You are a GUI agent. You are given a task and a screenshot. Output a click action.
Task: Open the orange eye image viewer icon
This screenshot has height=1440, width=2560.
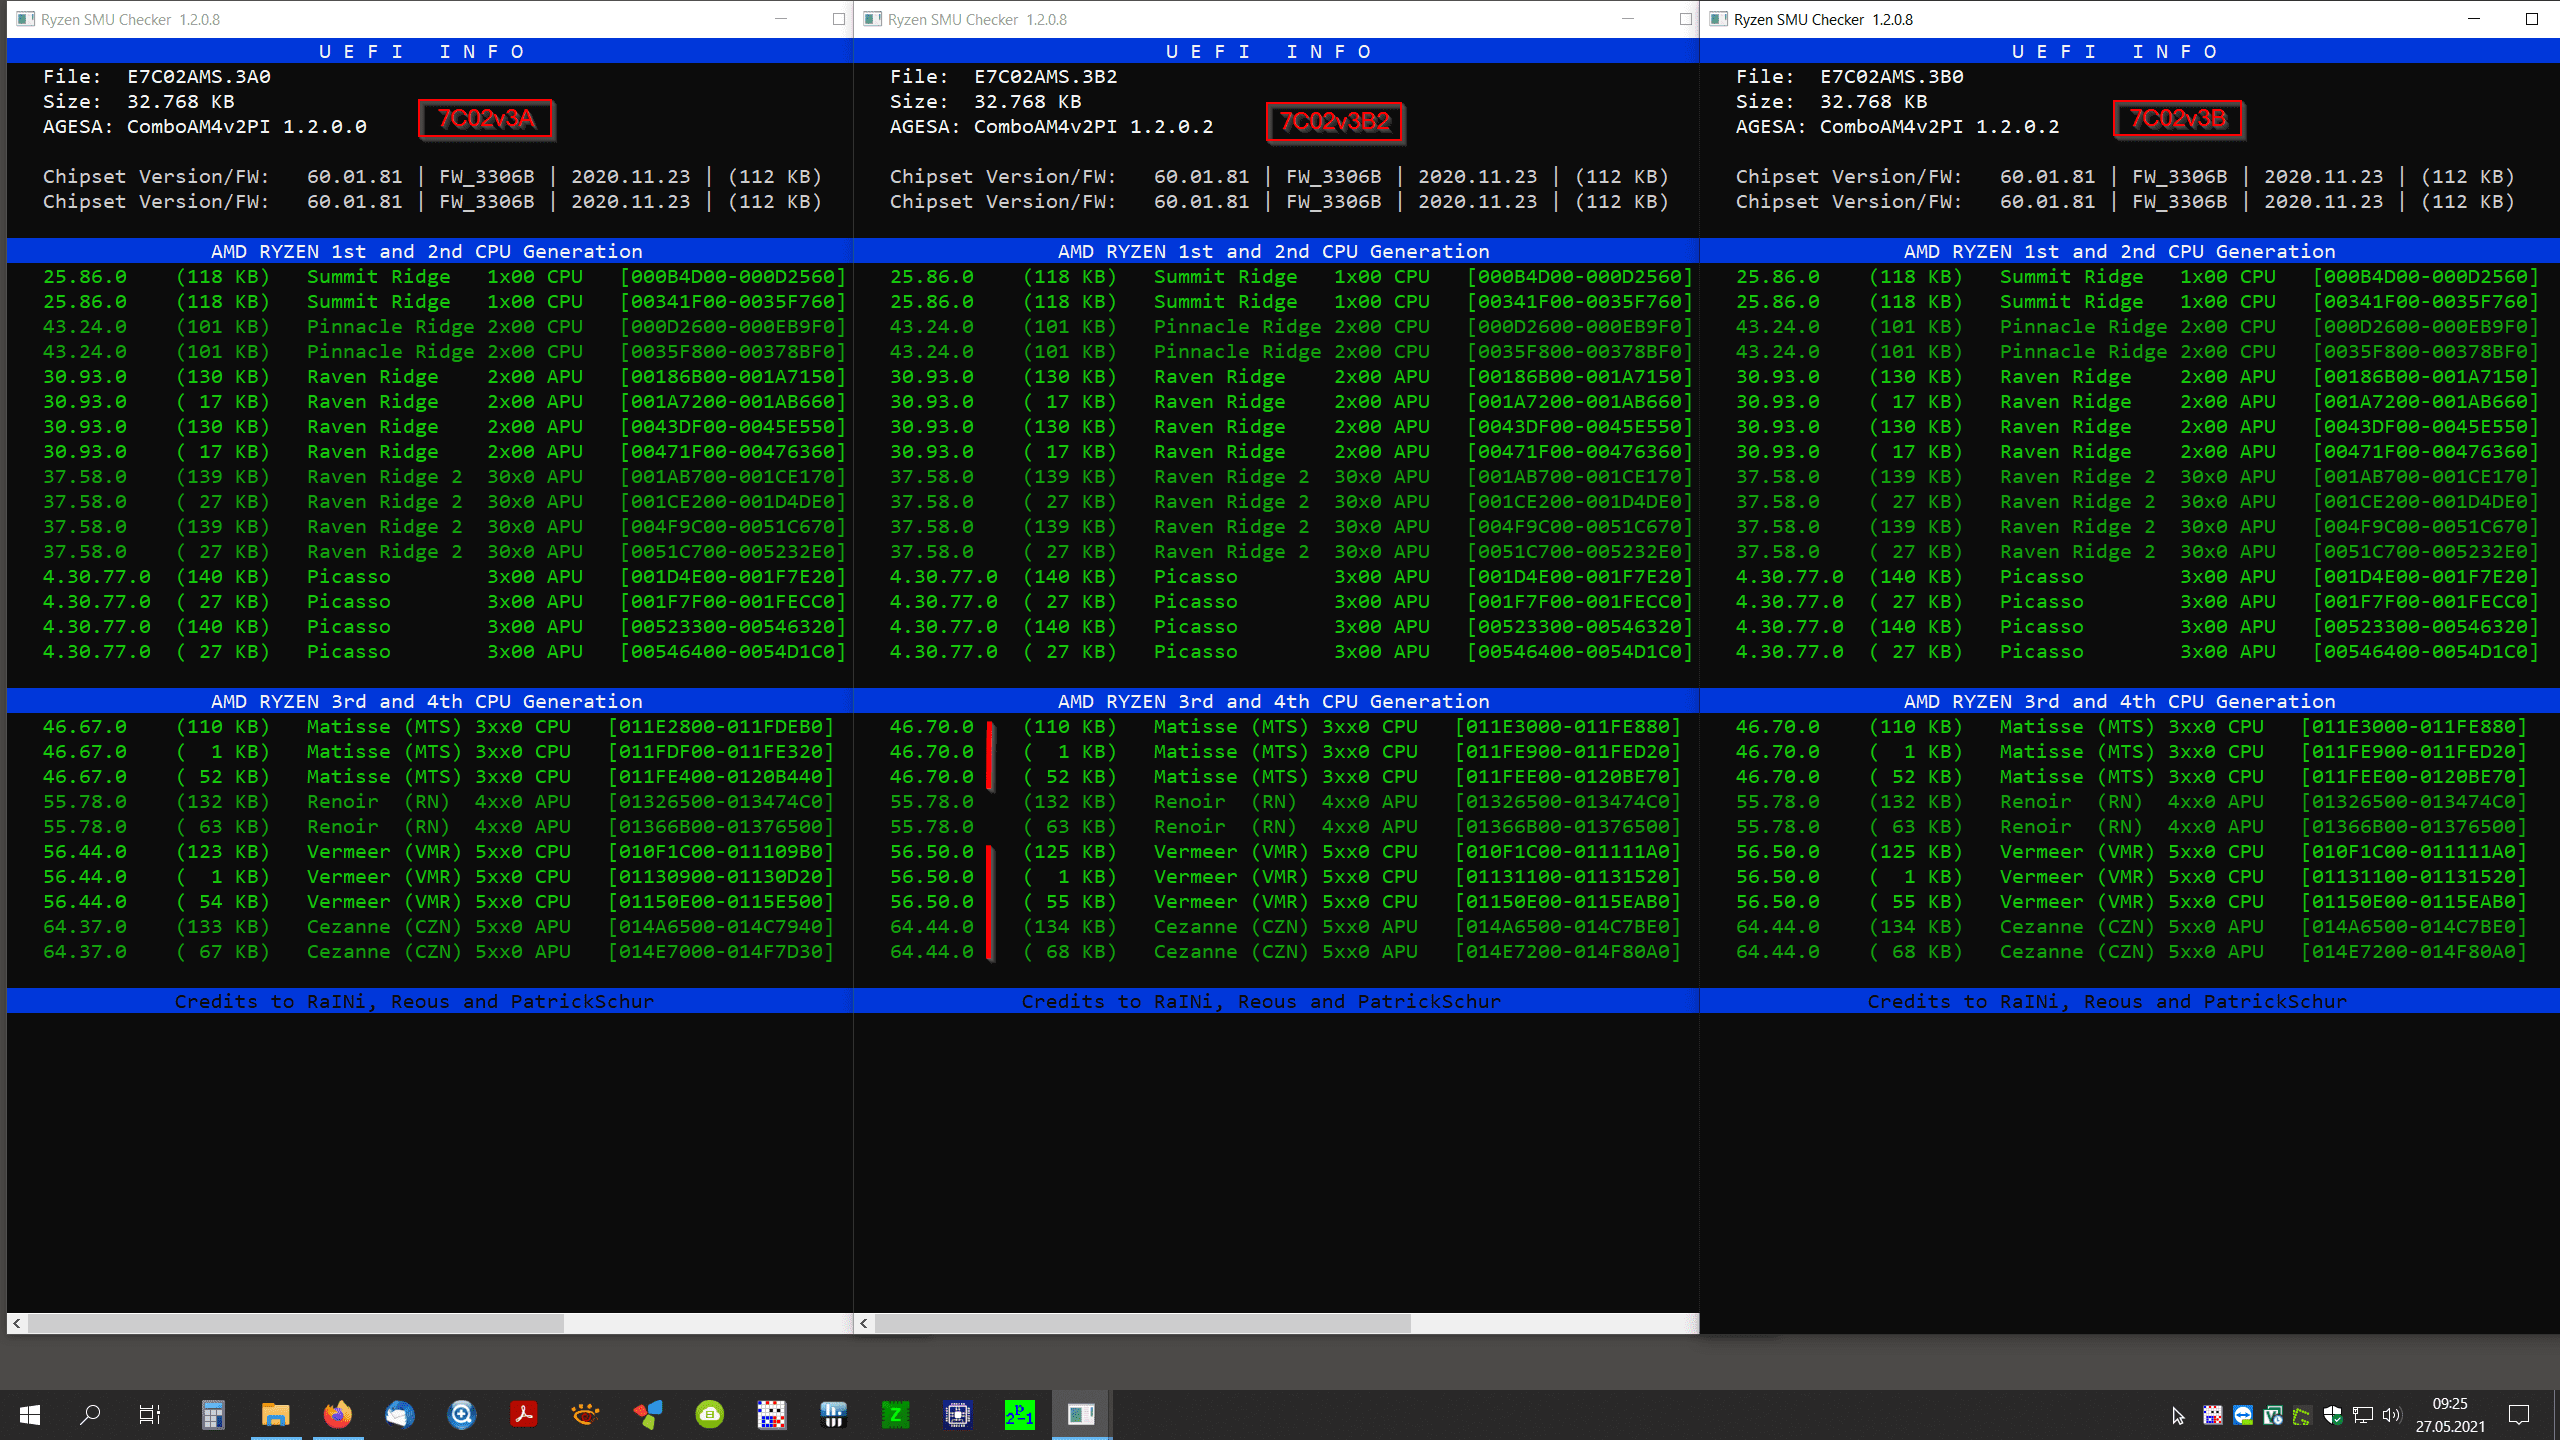tap(586, 1414)
